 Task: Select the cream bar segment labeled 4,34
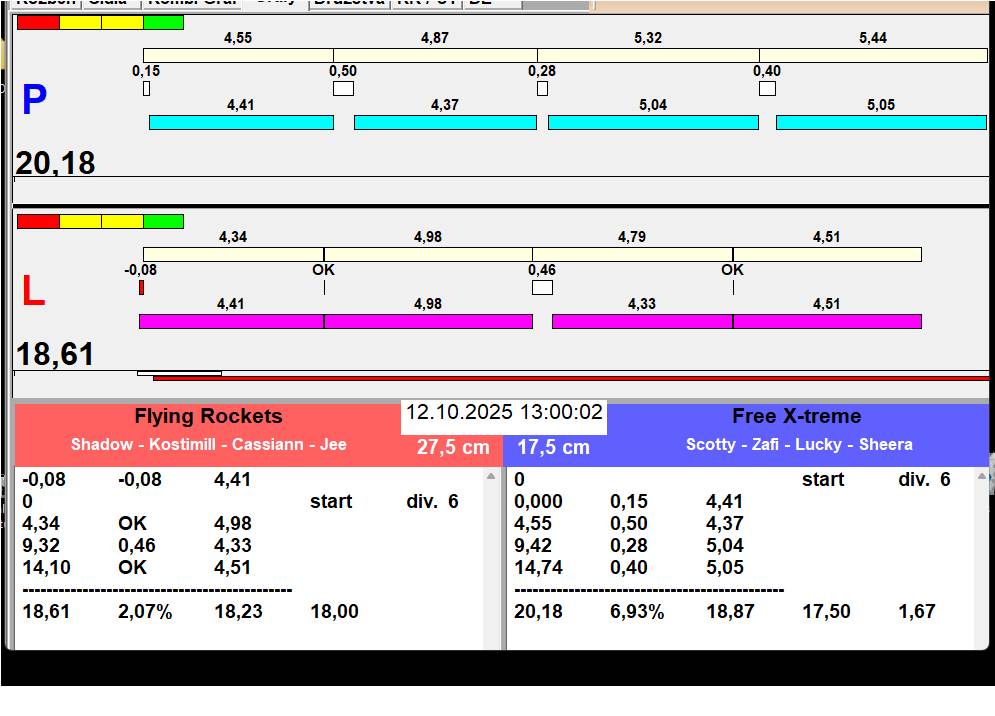(234, 255)
